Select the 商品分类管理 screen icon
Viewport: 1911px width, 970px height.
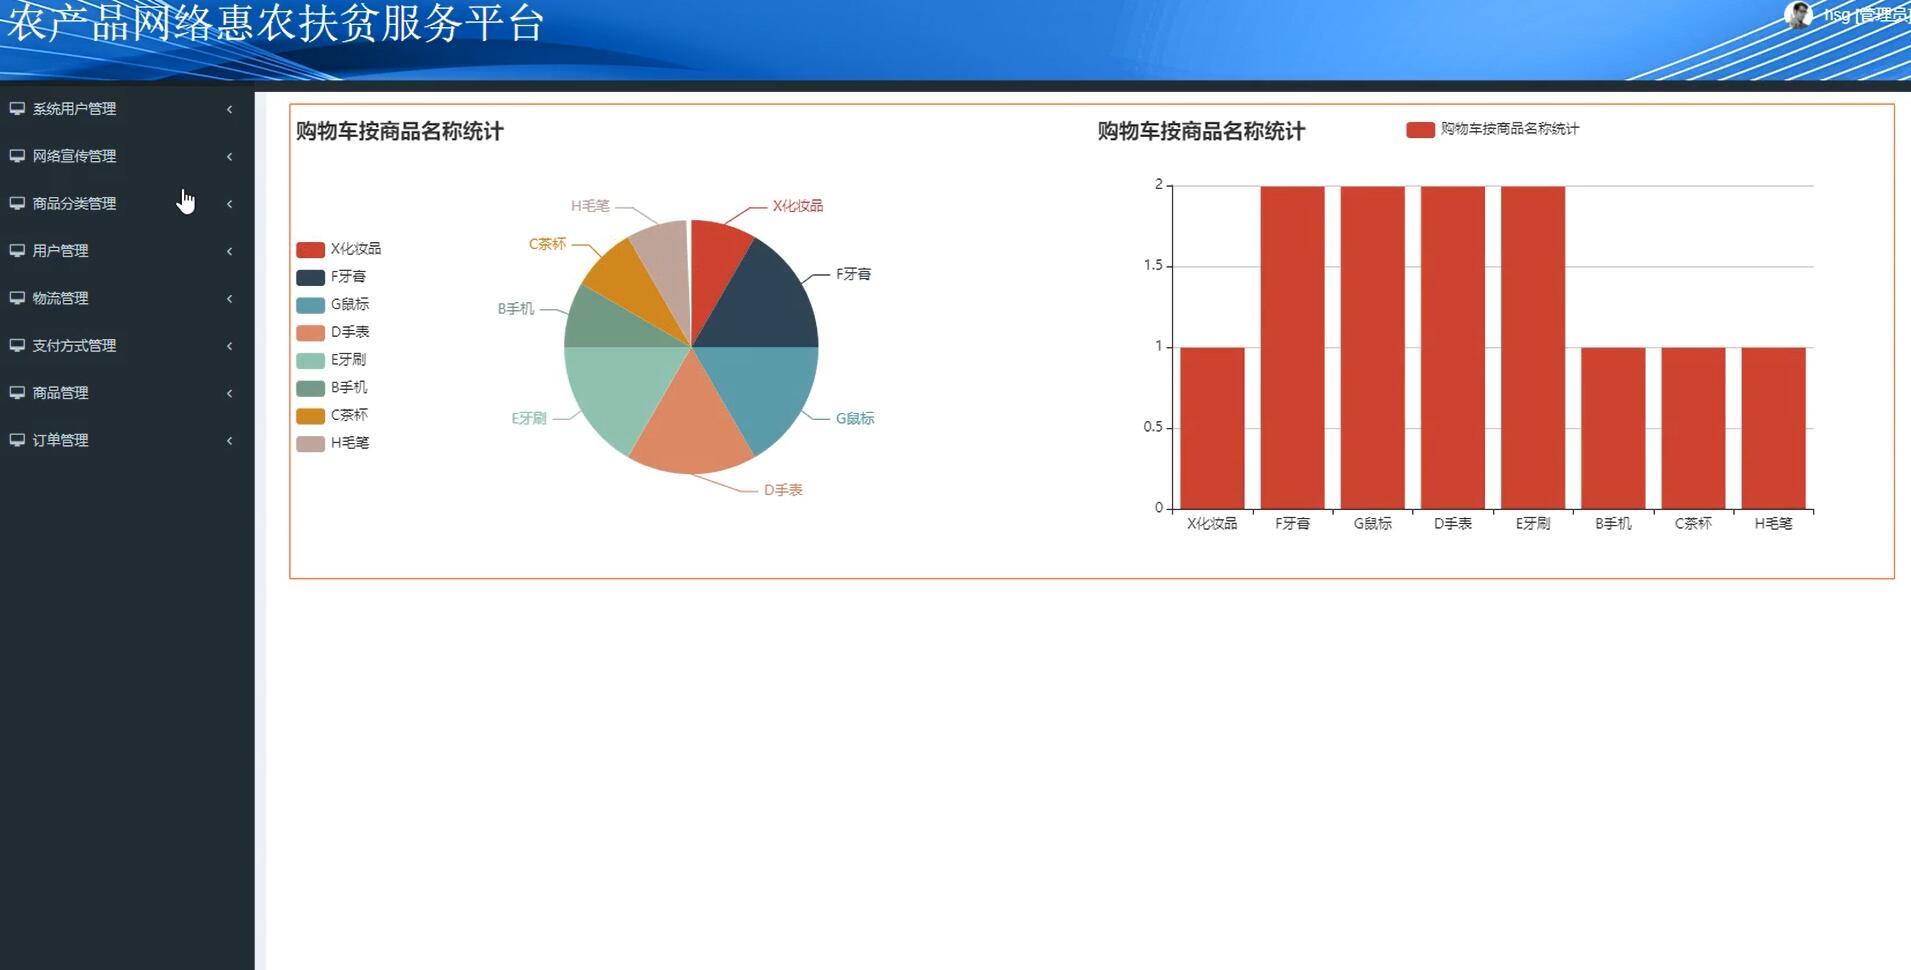tap(16, 203)
